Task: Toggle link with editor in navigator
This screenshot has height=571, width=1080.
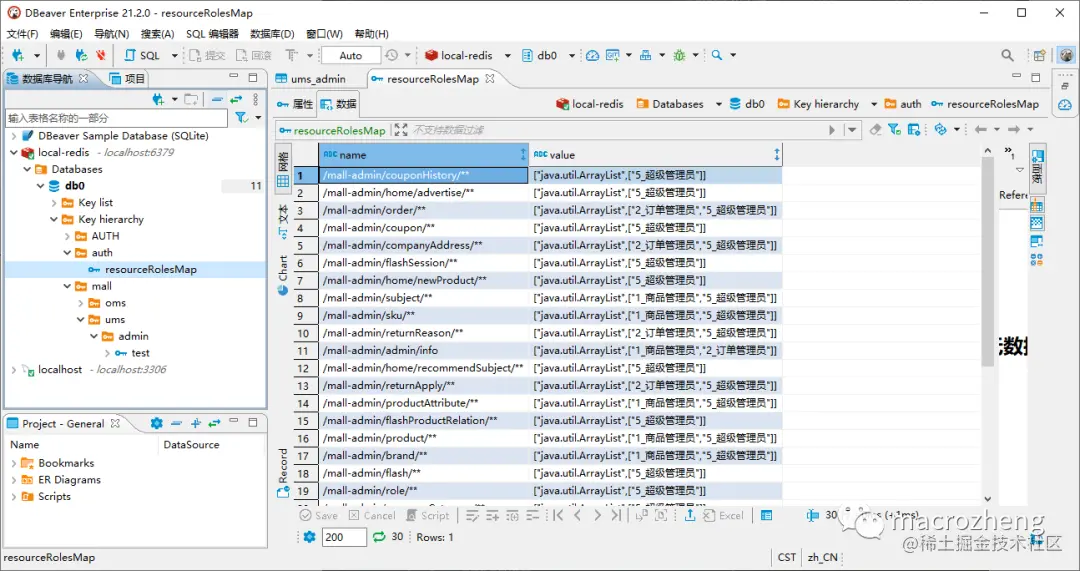Action: click(236, 99)
